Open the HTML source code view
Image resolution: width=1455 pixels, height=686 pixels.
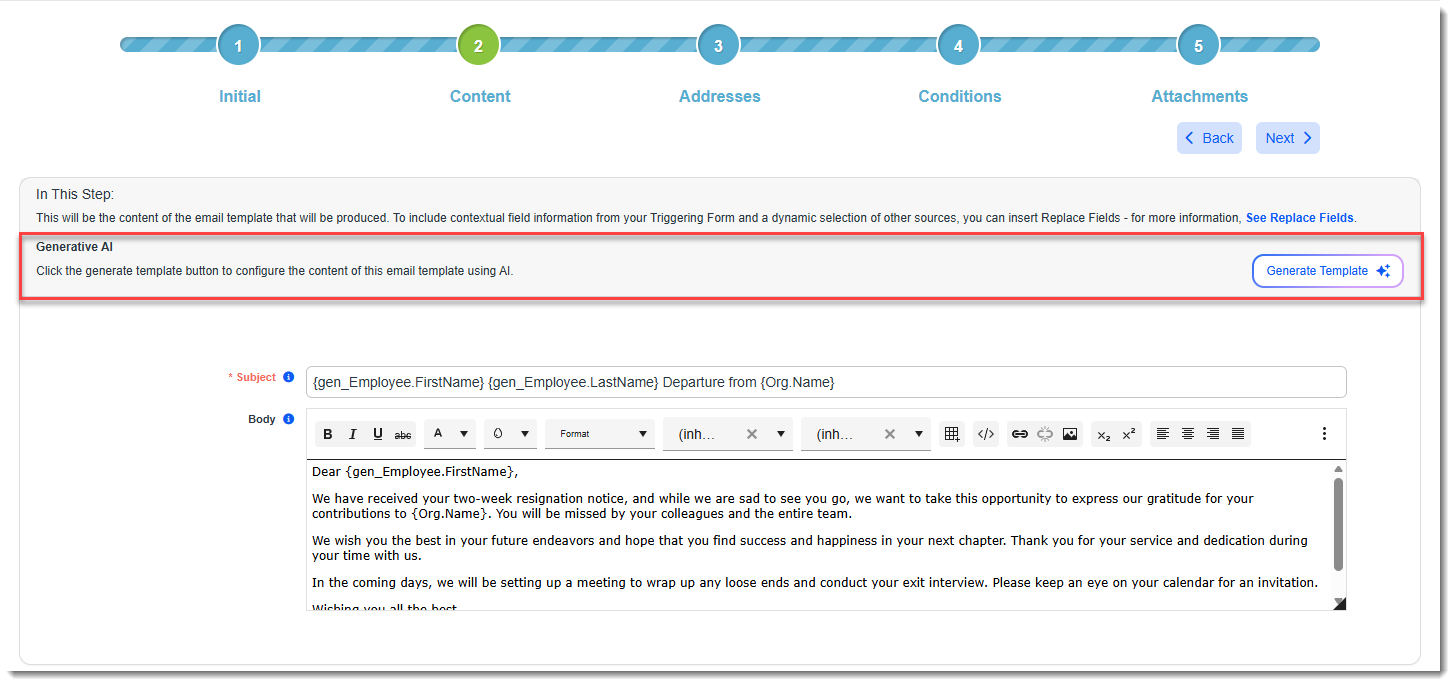click(986, 434)
